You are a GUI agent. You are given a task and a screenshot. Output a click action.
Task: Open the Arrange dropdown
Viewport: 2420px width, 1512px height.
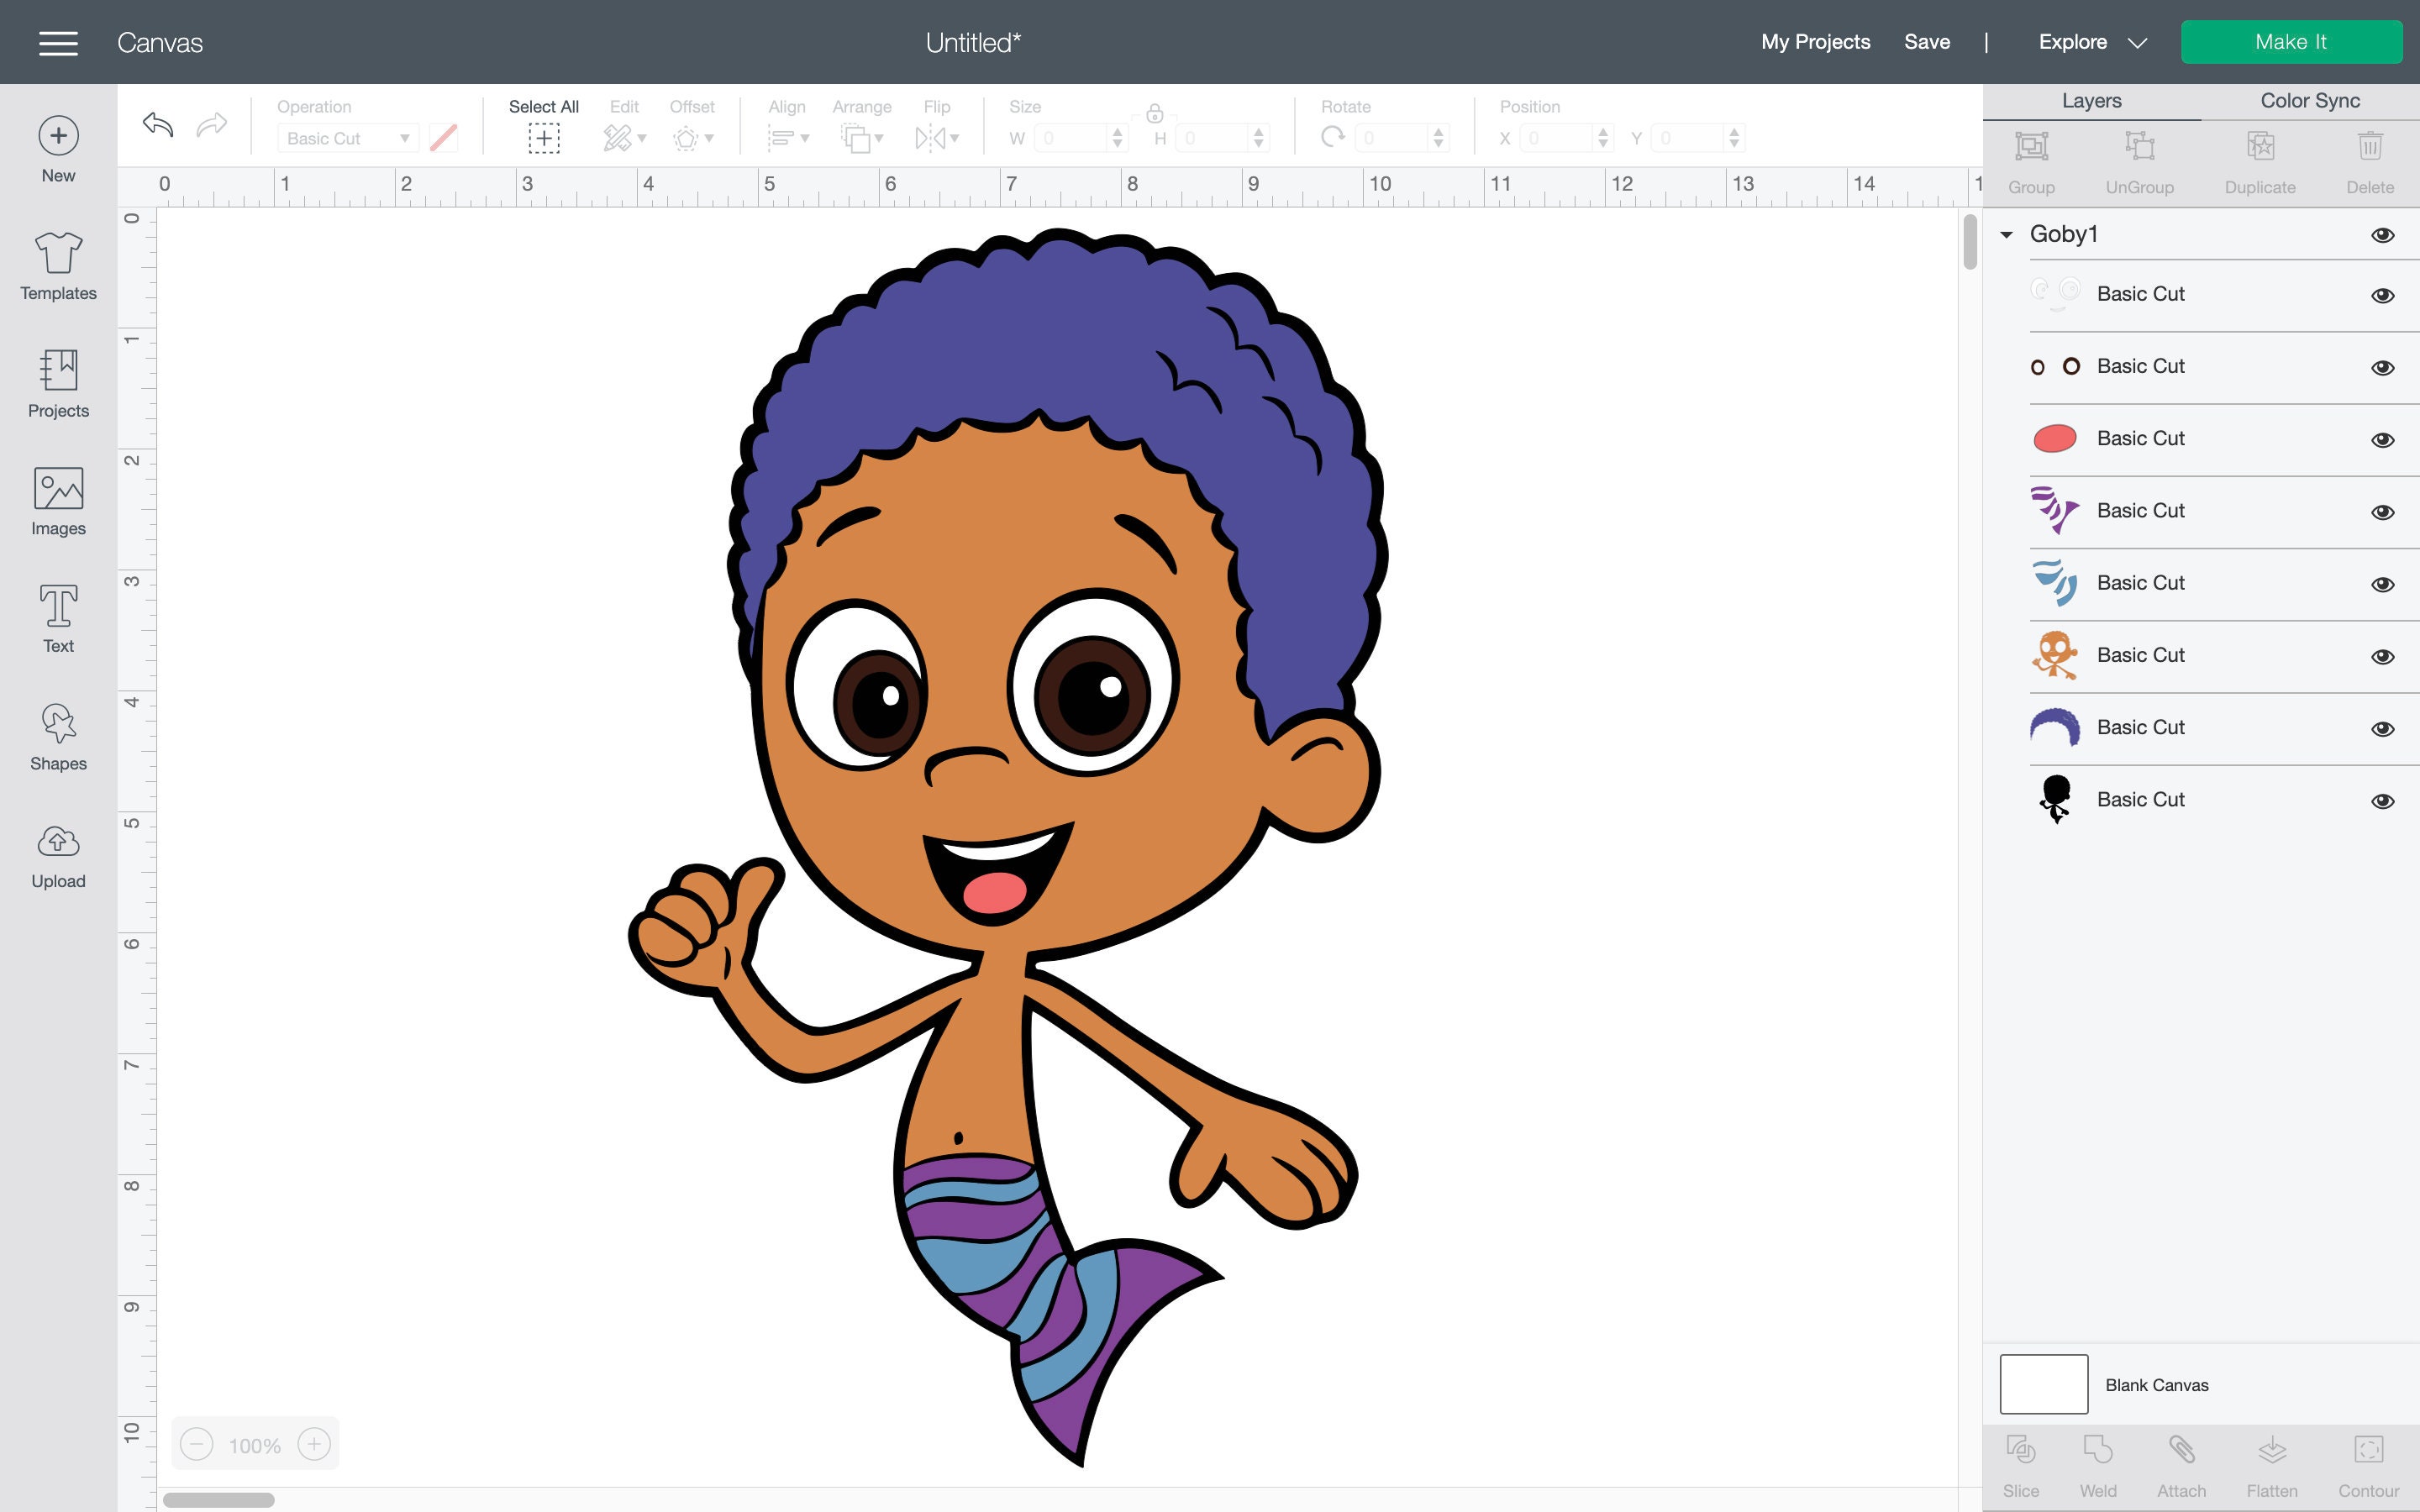[x=862, y=138]
